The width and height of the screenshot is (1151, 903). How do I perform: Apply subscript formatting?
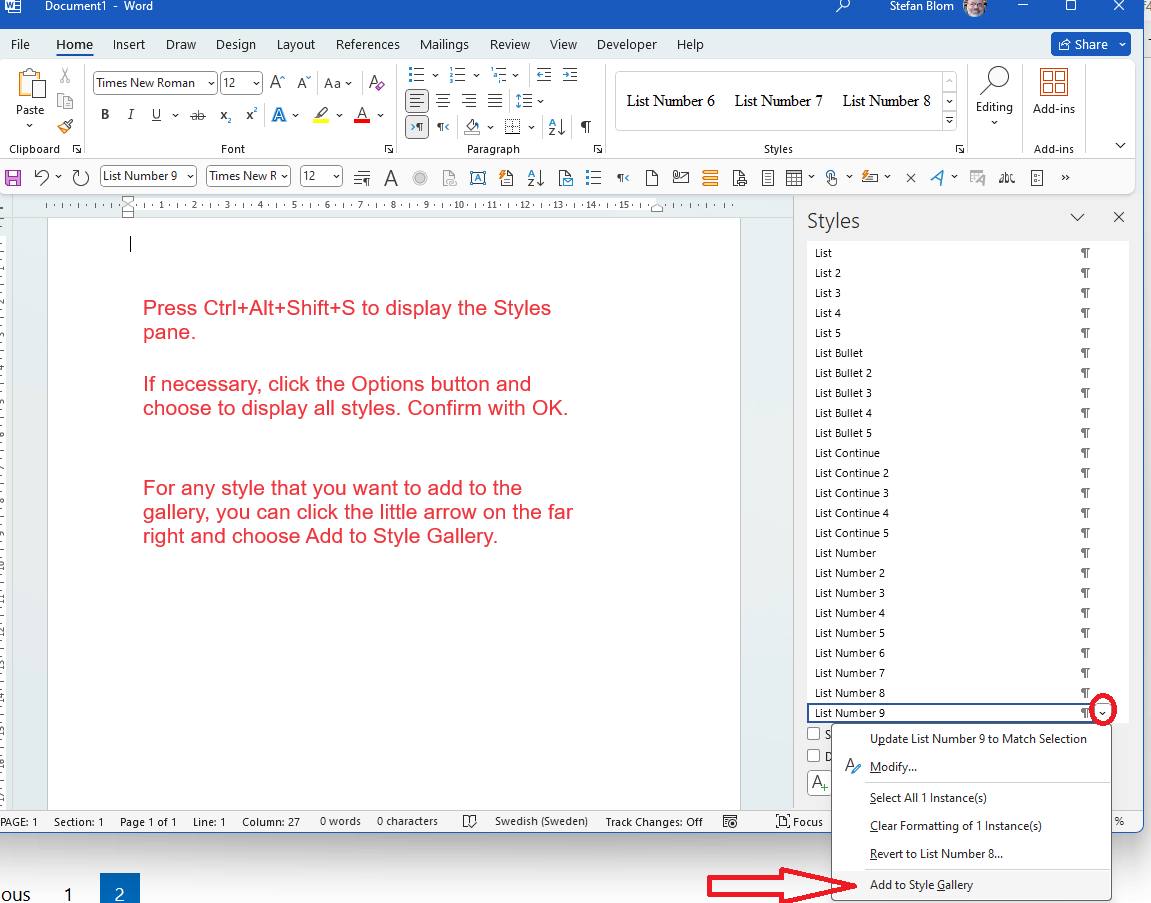(x=224, y=114)
